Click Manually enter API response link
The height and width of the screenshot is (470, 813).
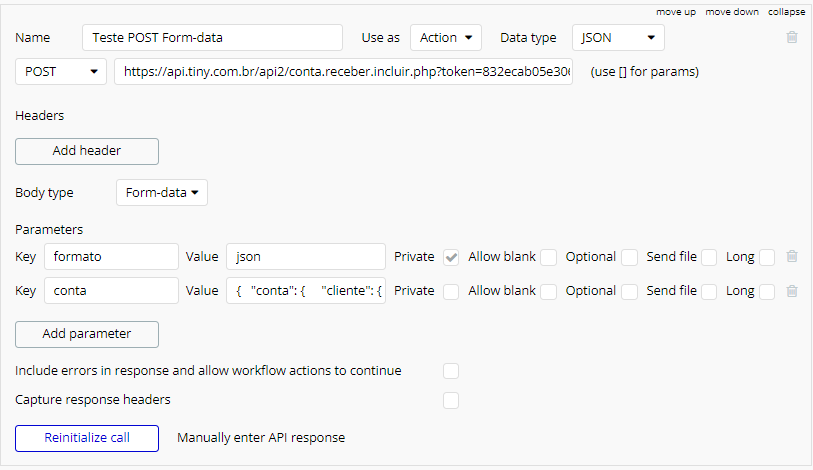pyautogui.click(x=261, y=438)
